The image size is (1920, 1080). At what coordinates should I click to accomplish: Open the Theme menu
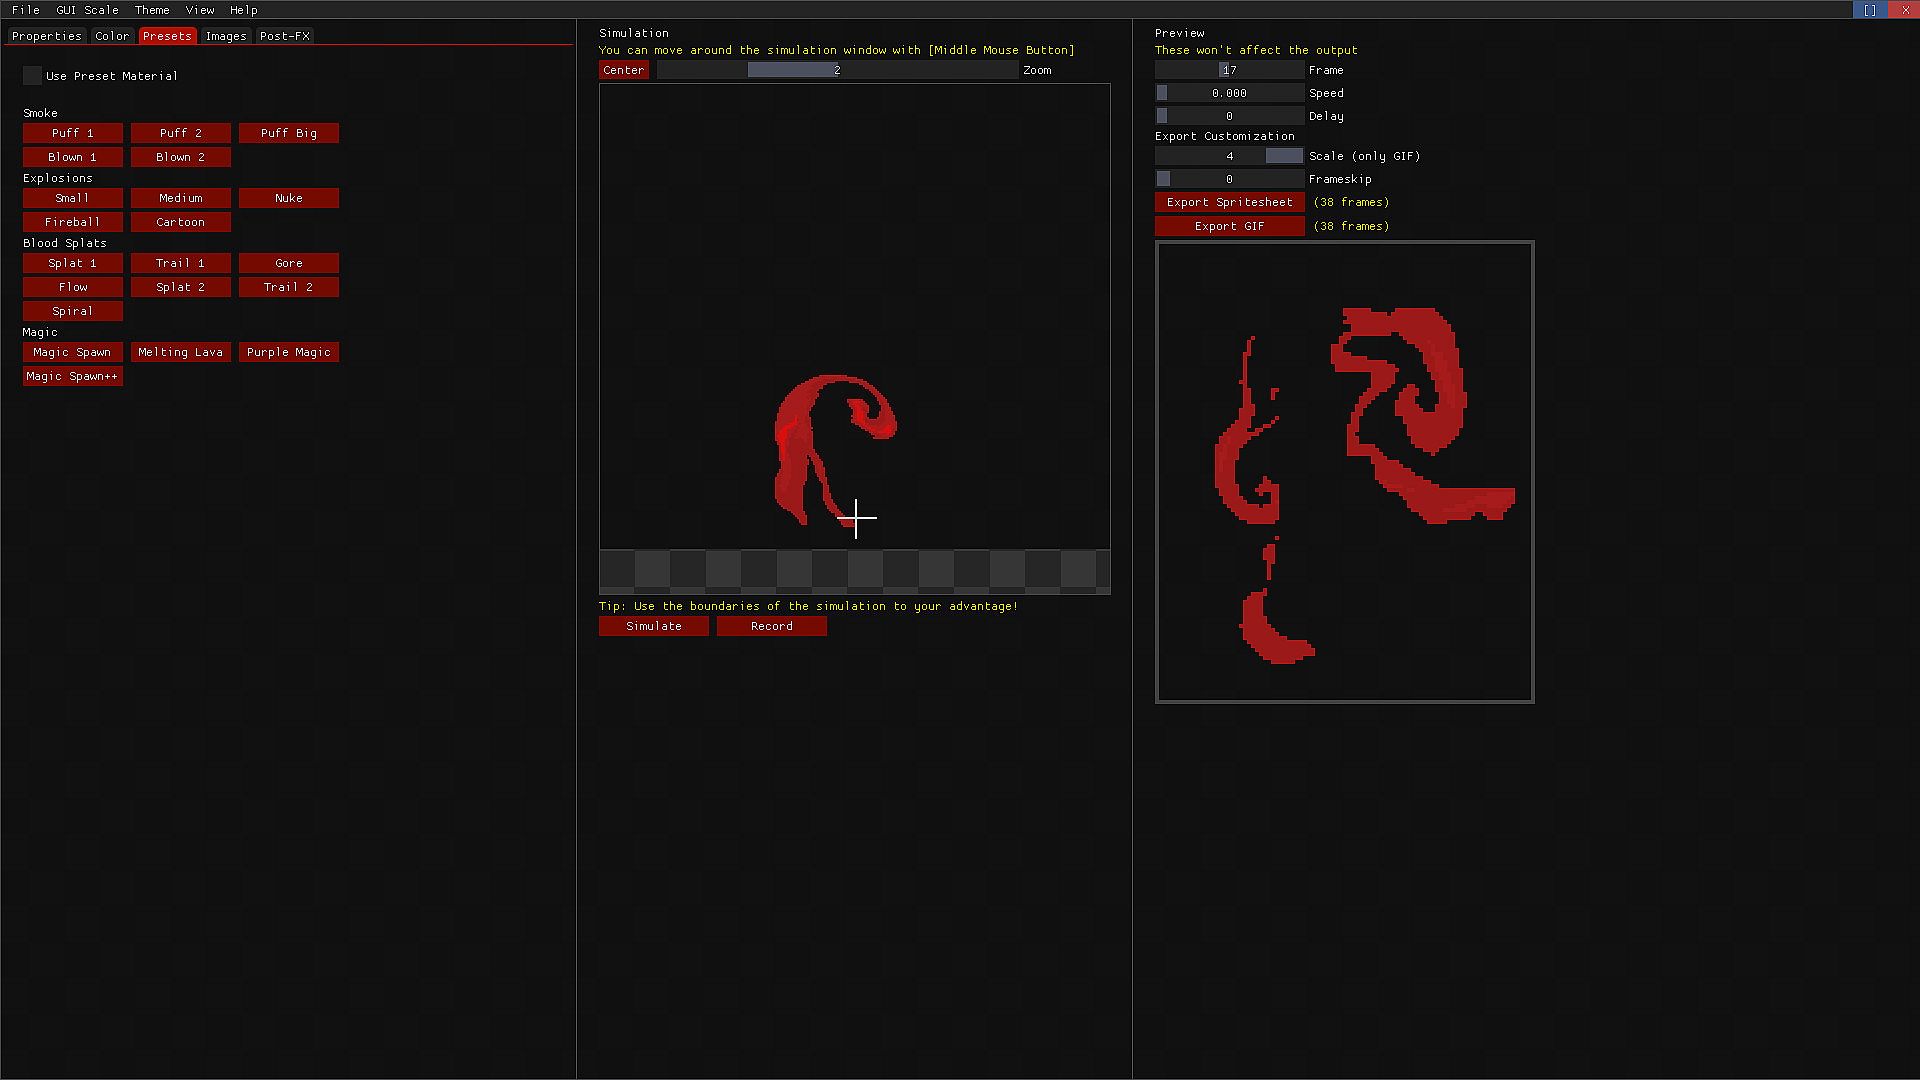(x=152, y=10)
